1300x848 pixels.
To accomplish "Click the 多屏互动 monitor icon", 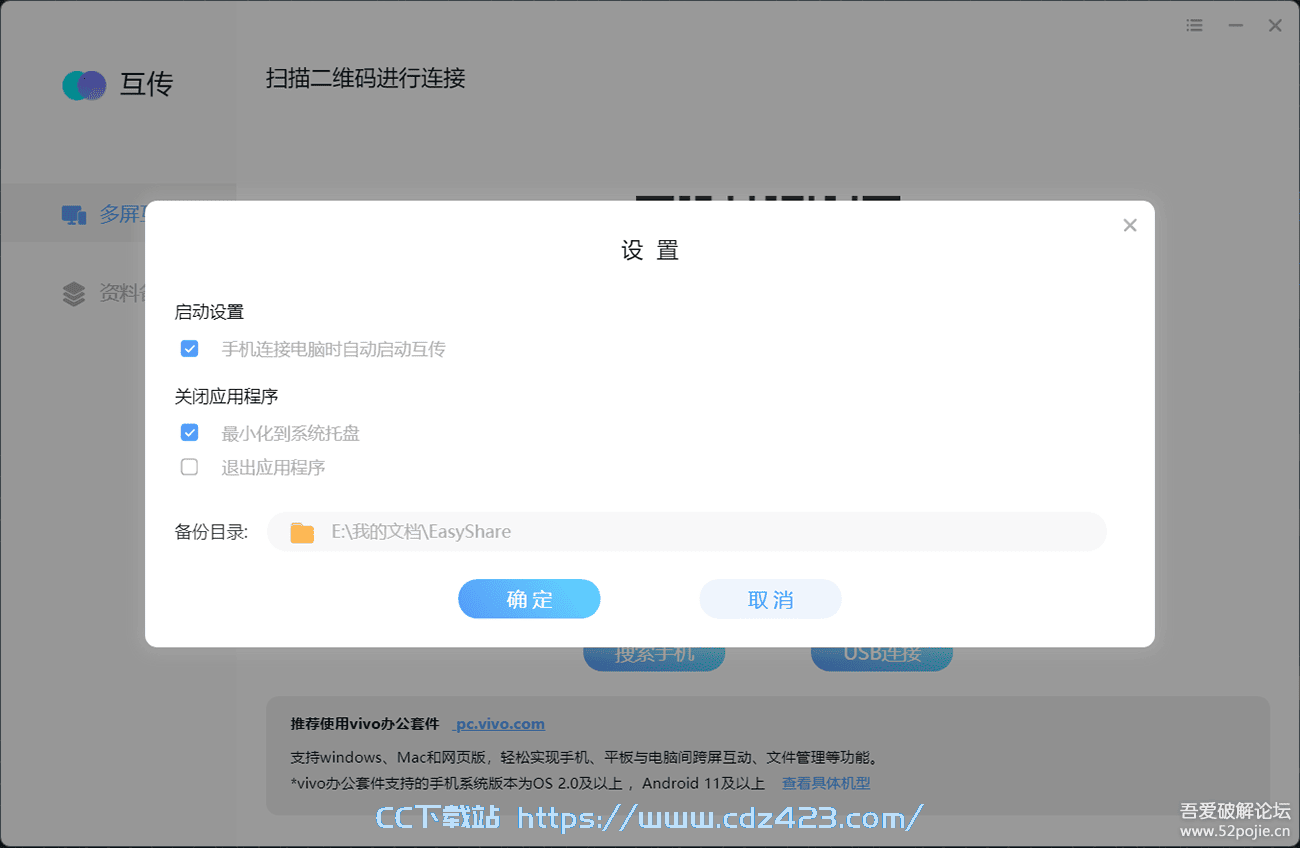I will point(73,215).
